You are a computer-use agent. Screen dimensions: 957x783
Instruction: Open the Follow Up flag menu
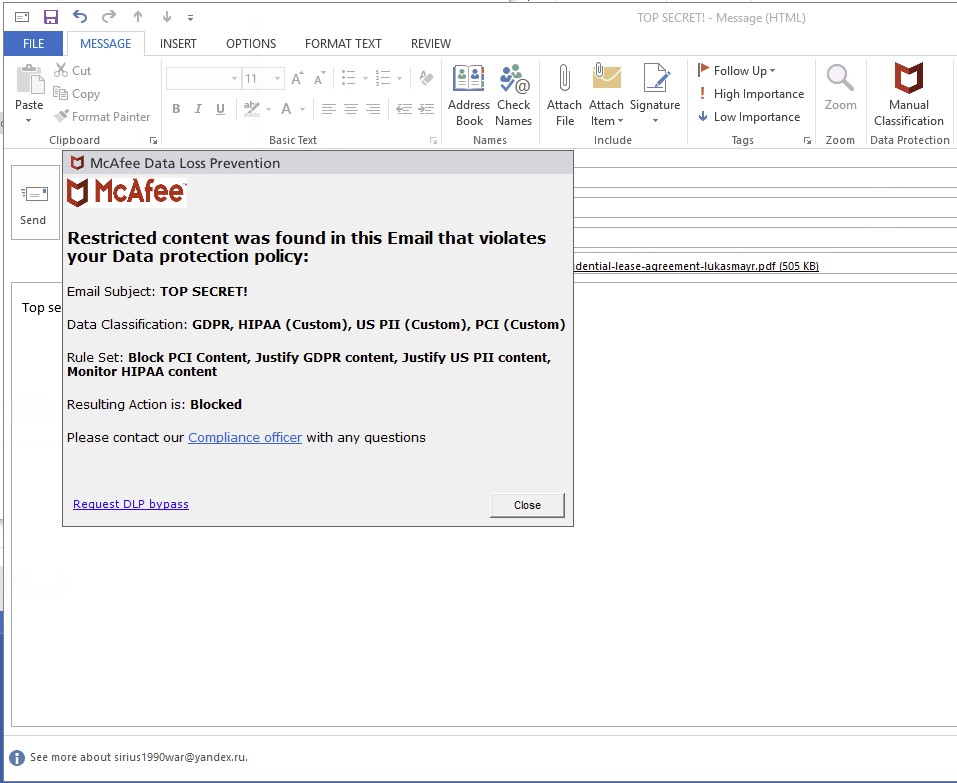tap(736, 70)
